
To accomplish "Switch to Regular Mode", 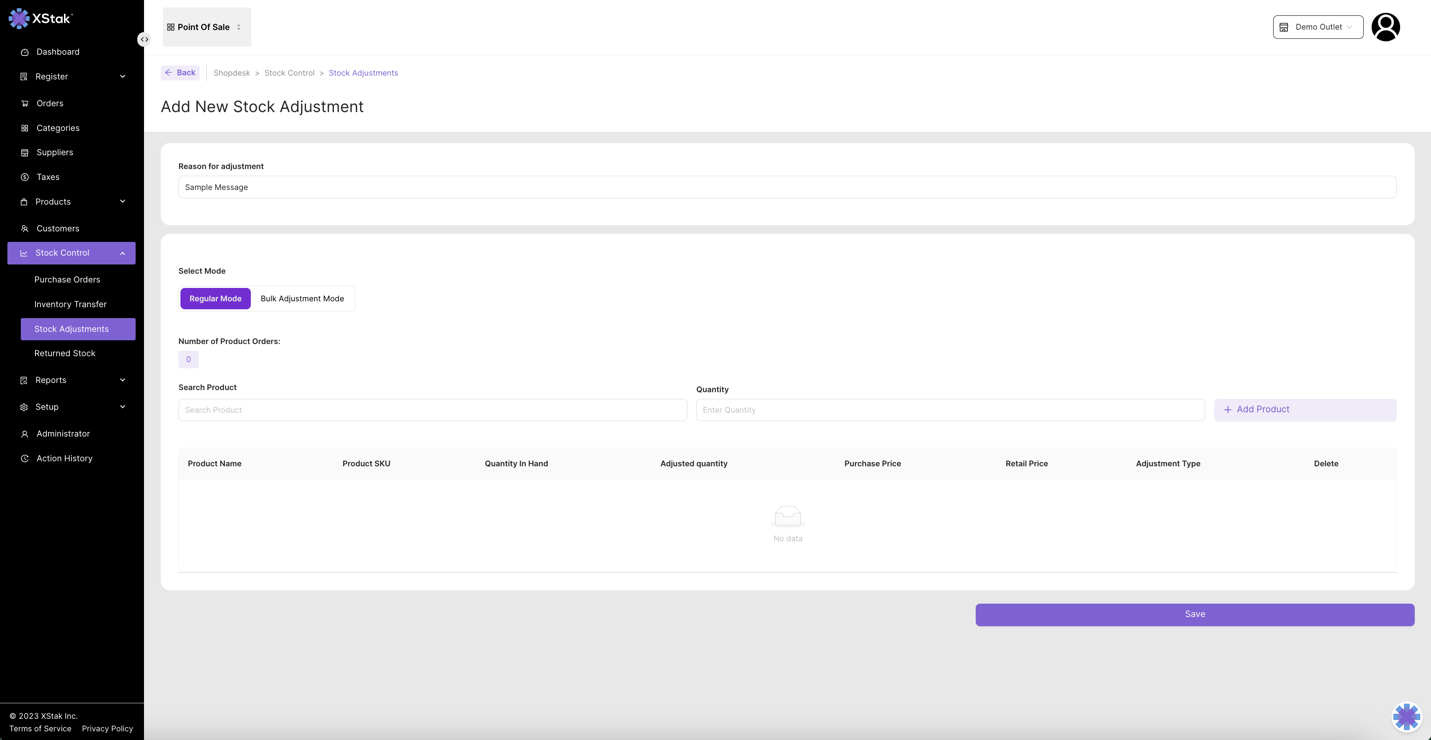I will 215,298.
